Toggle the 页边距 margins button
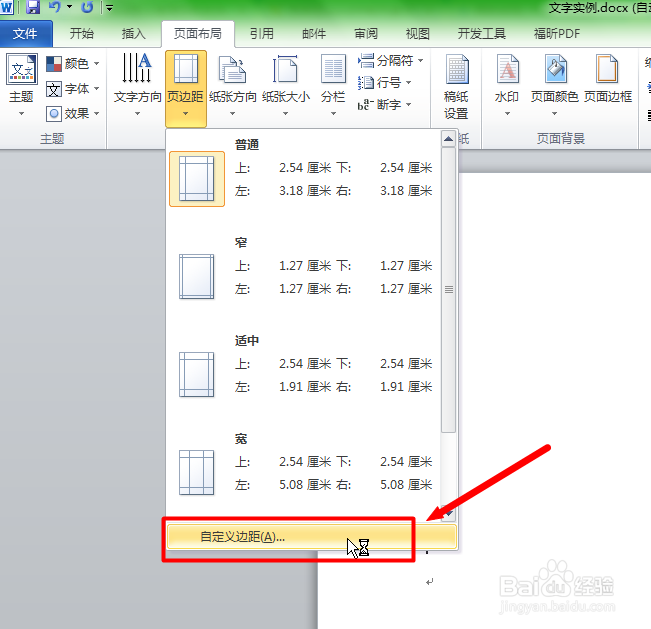Viewport: 651px width, 629px height. pos(186,88)
